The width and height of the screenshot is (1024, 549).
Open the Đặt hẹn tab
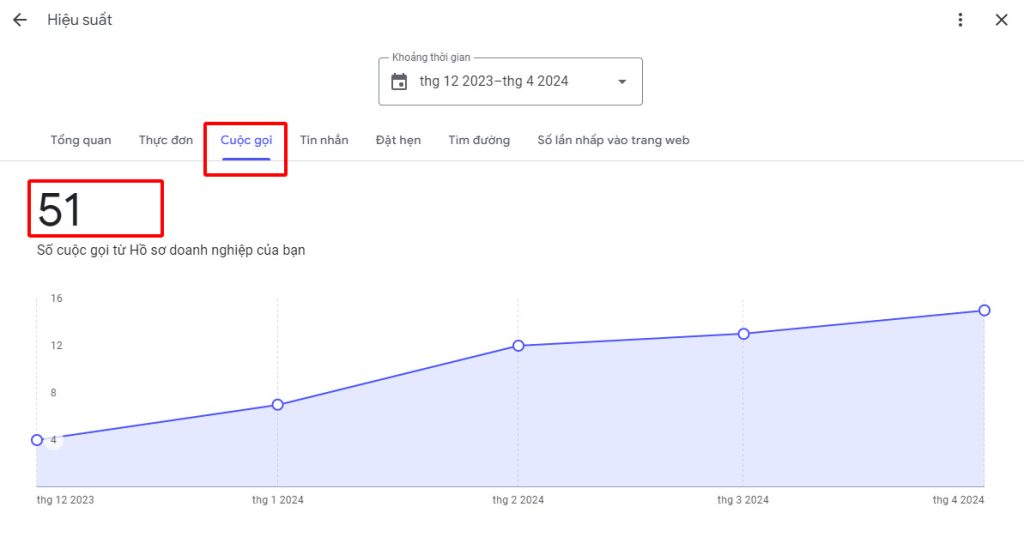click(398, 140)
